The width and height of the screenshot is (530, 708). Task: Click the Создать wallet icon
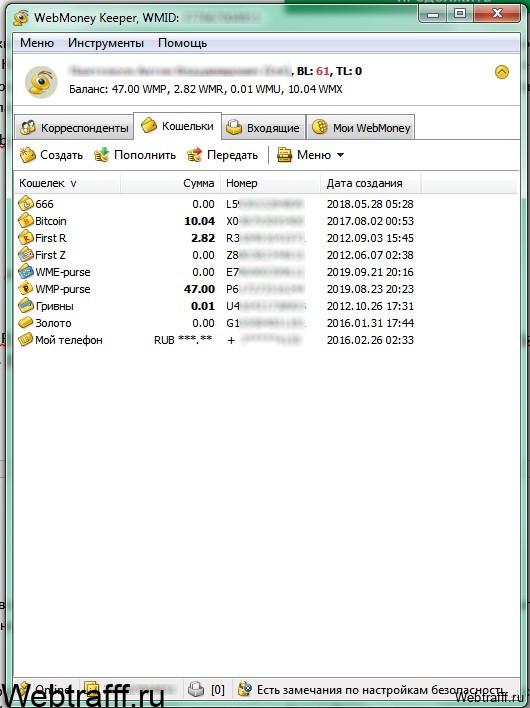(27, 155)
